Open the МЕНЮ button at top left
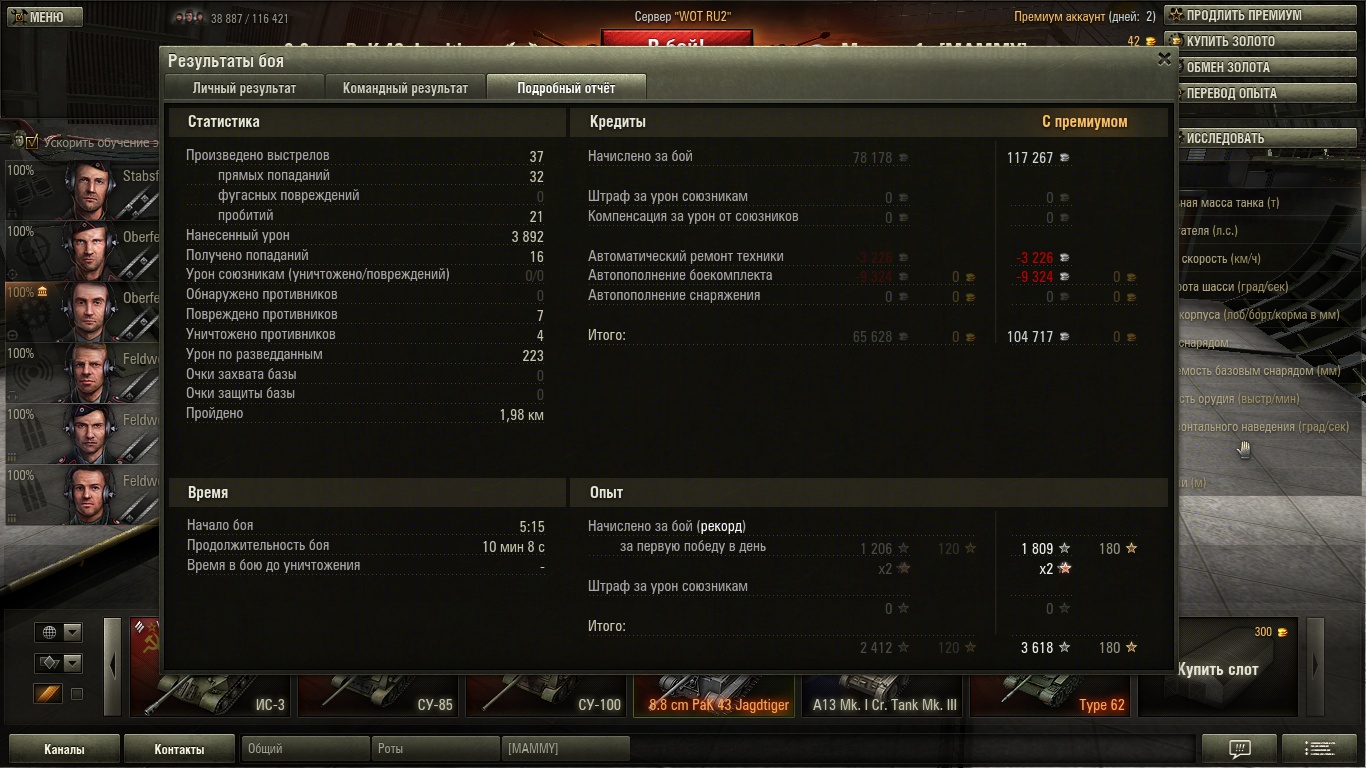1366x768 pixels. [38, 17]
